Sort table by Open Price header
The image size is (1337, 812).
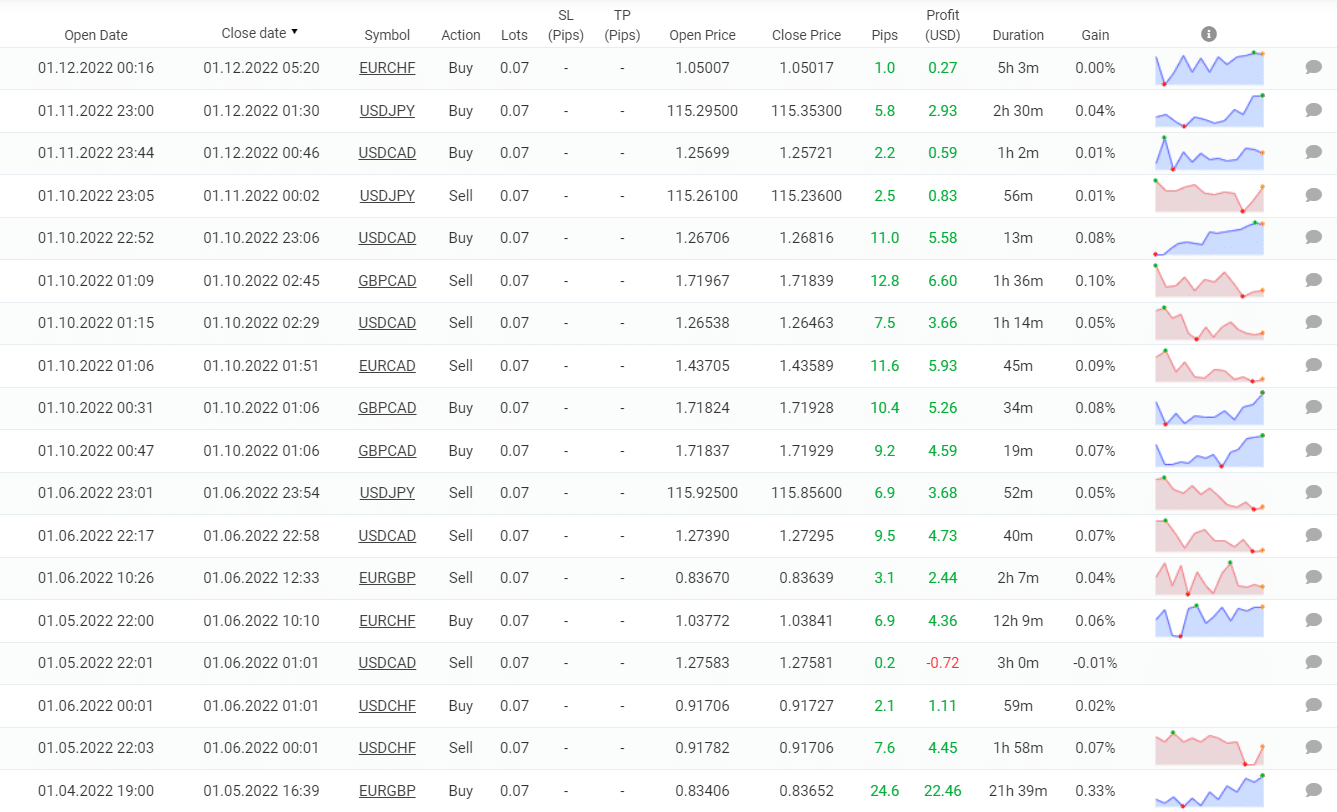point(702,35)
